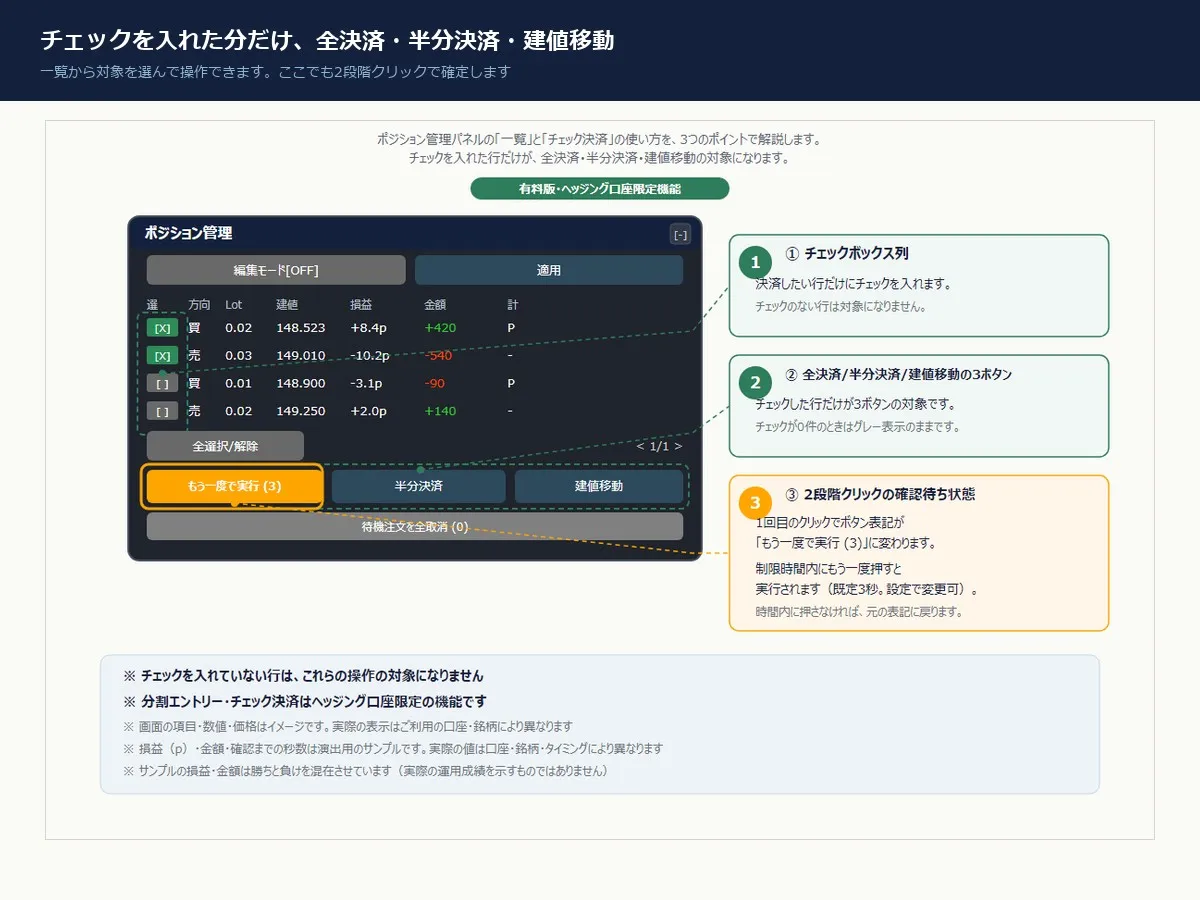Viewport: 1200px width, 900px height.
Task: Click the ポジション管理 panel title
Action: tap(188, 233)
